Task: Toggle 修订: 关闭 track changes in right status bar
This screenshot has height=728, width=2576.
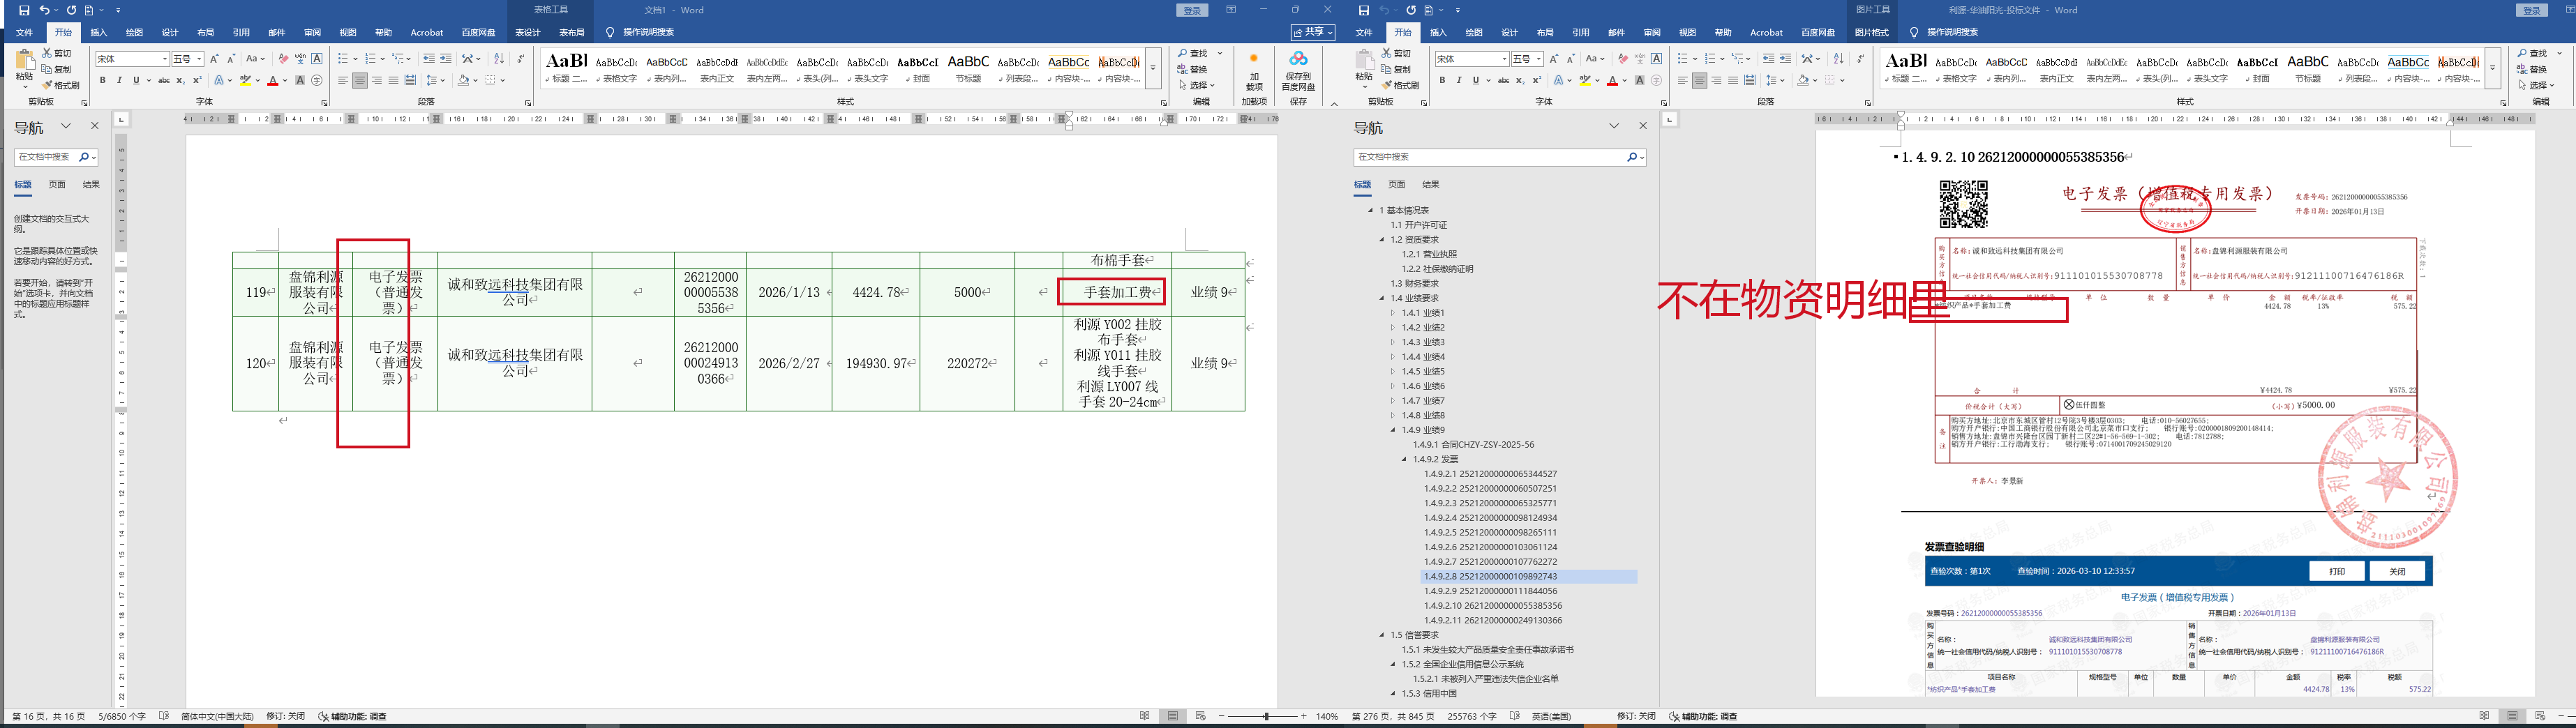Action: point(1636,716)
